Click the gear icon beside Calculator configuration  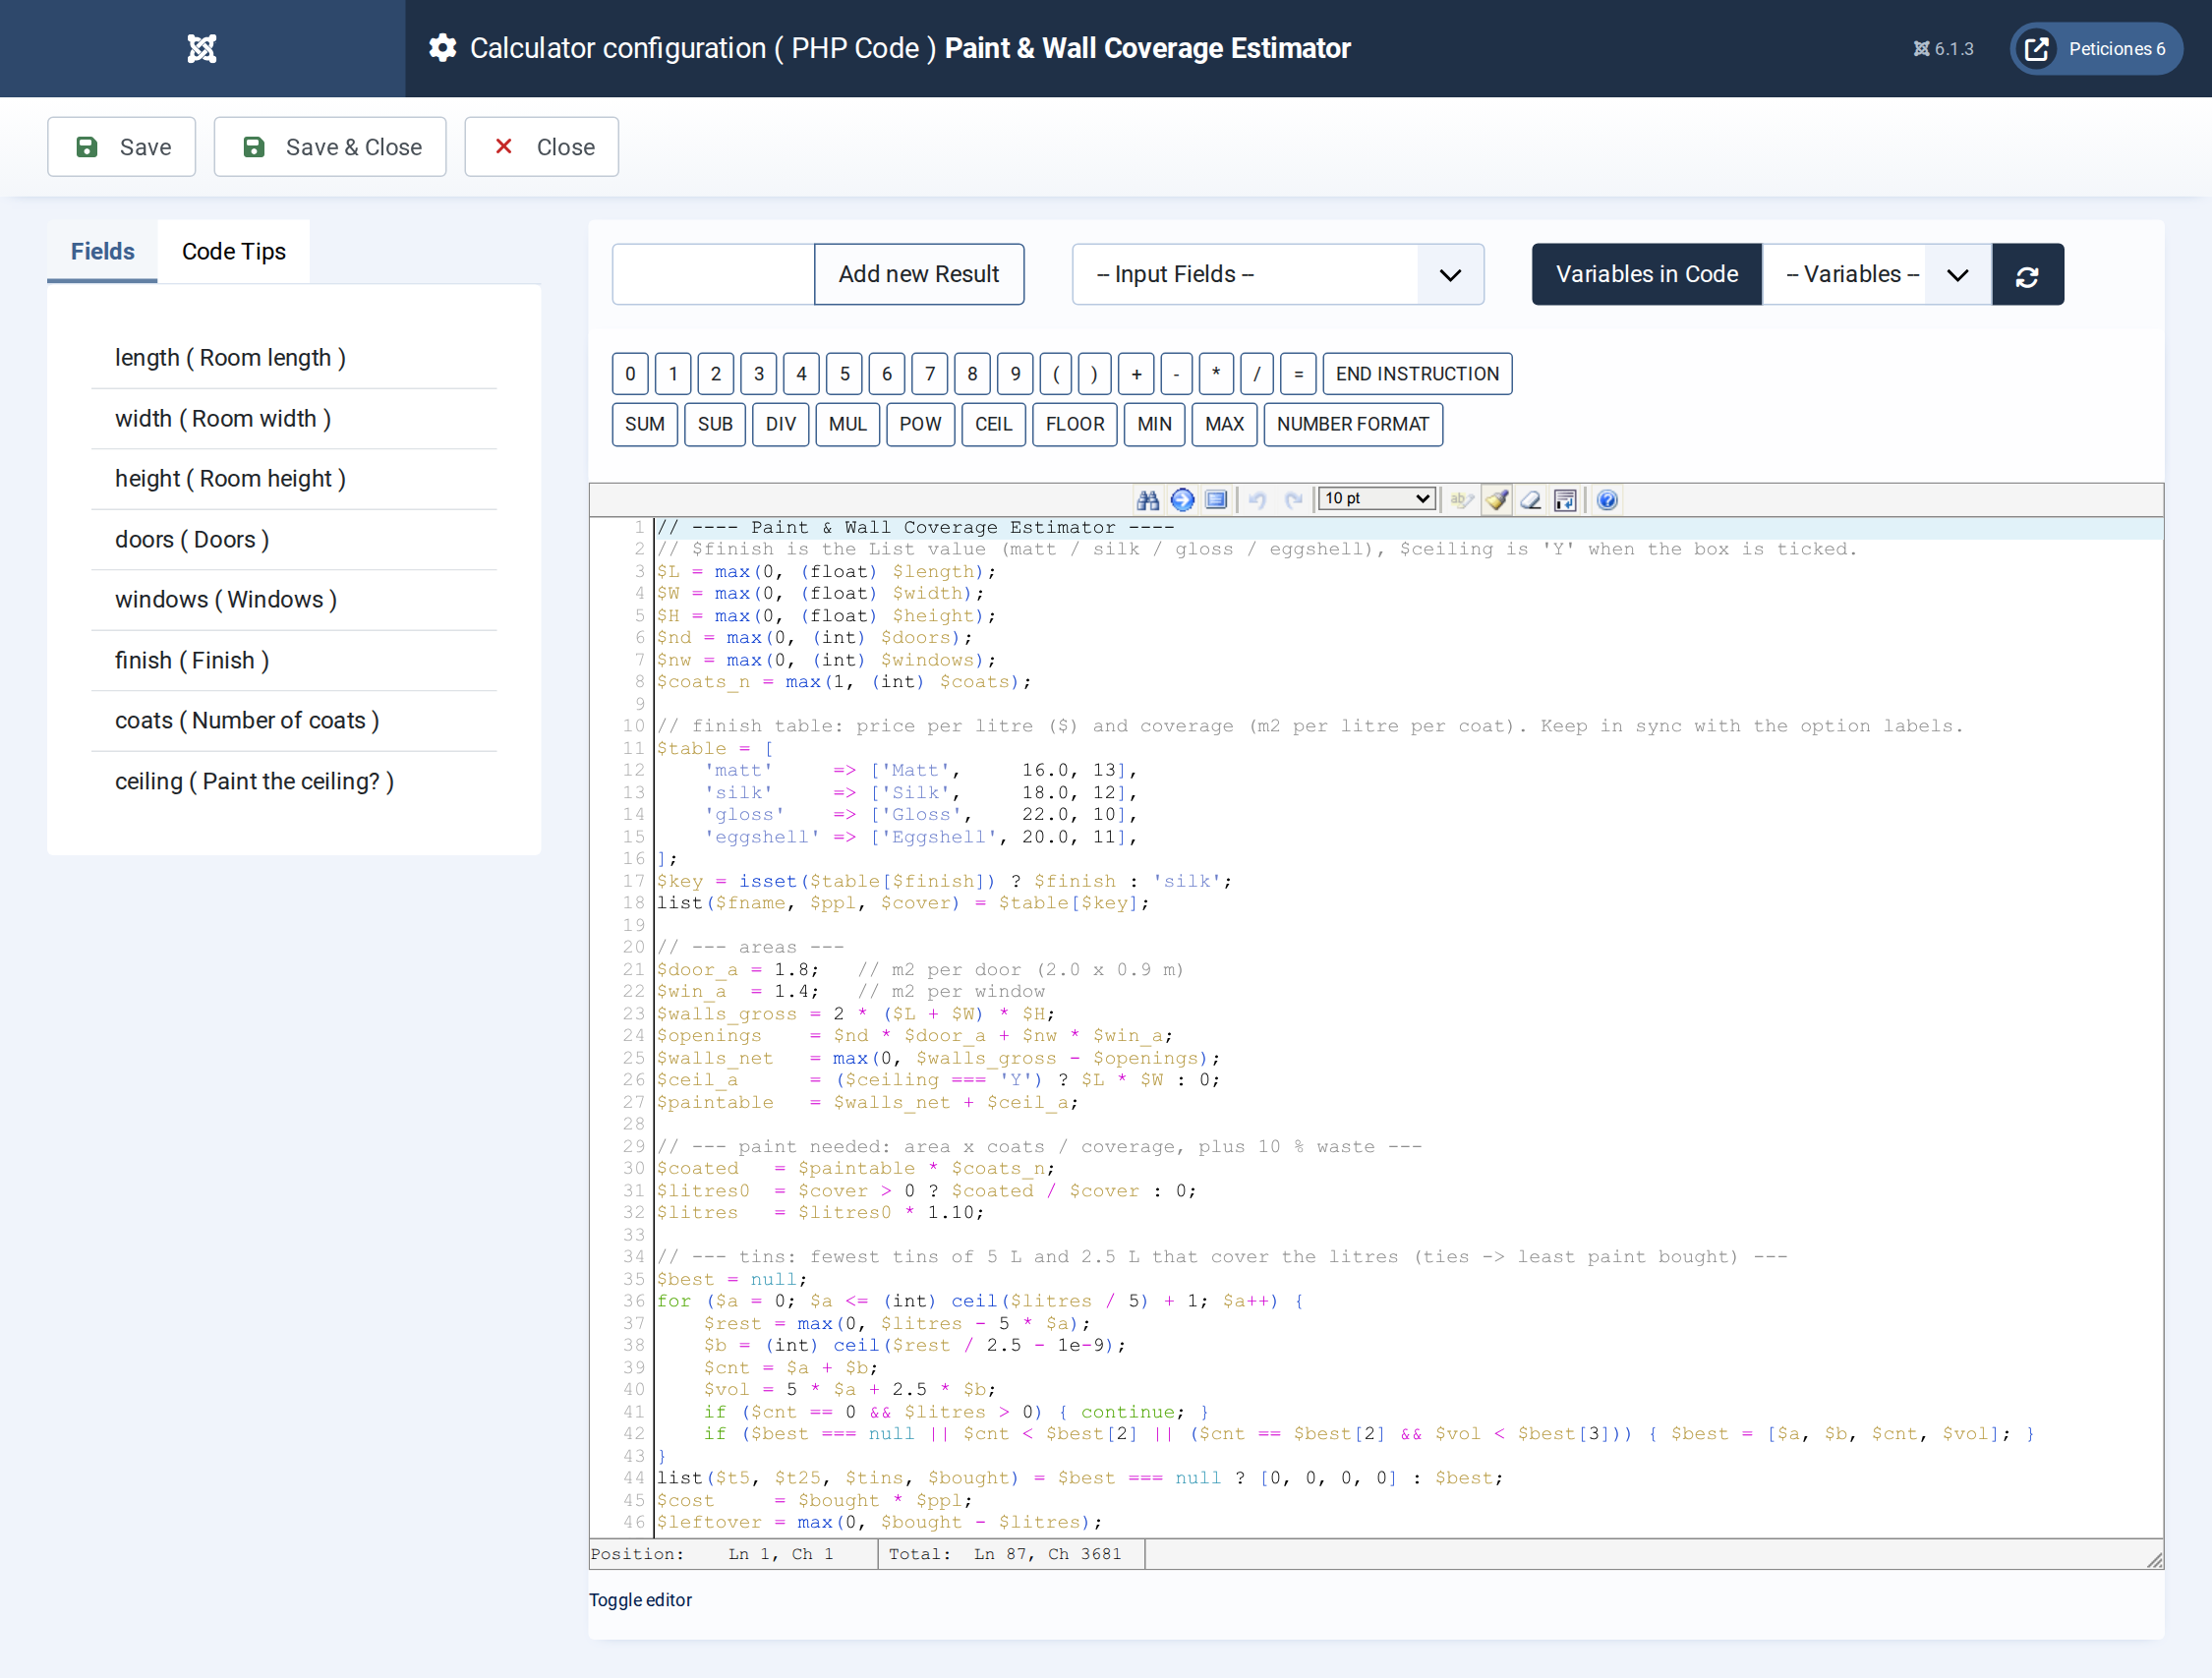tap(442, 48)
